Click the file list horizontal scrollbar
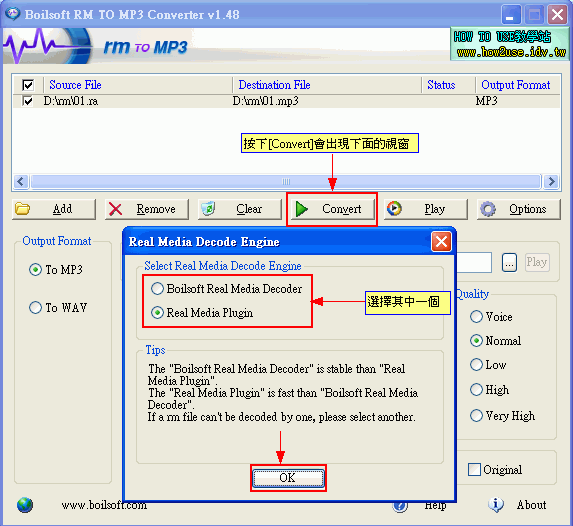The image size is (573, 526). point(286,182)
